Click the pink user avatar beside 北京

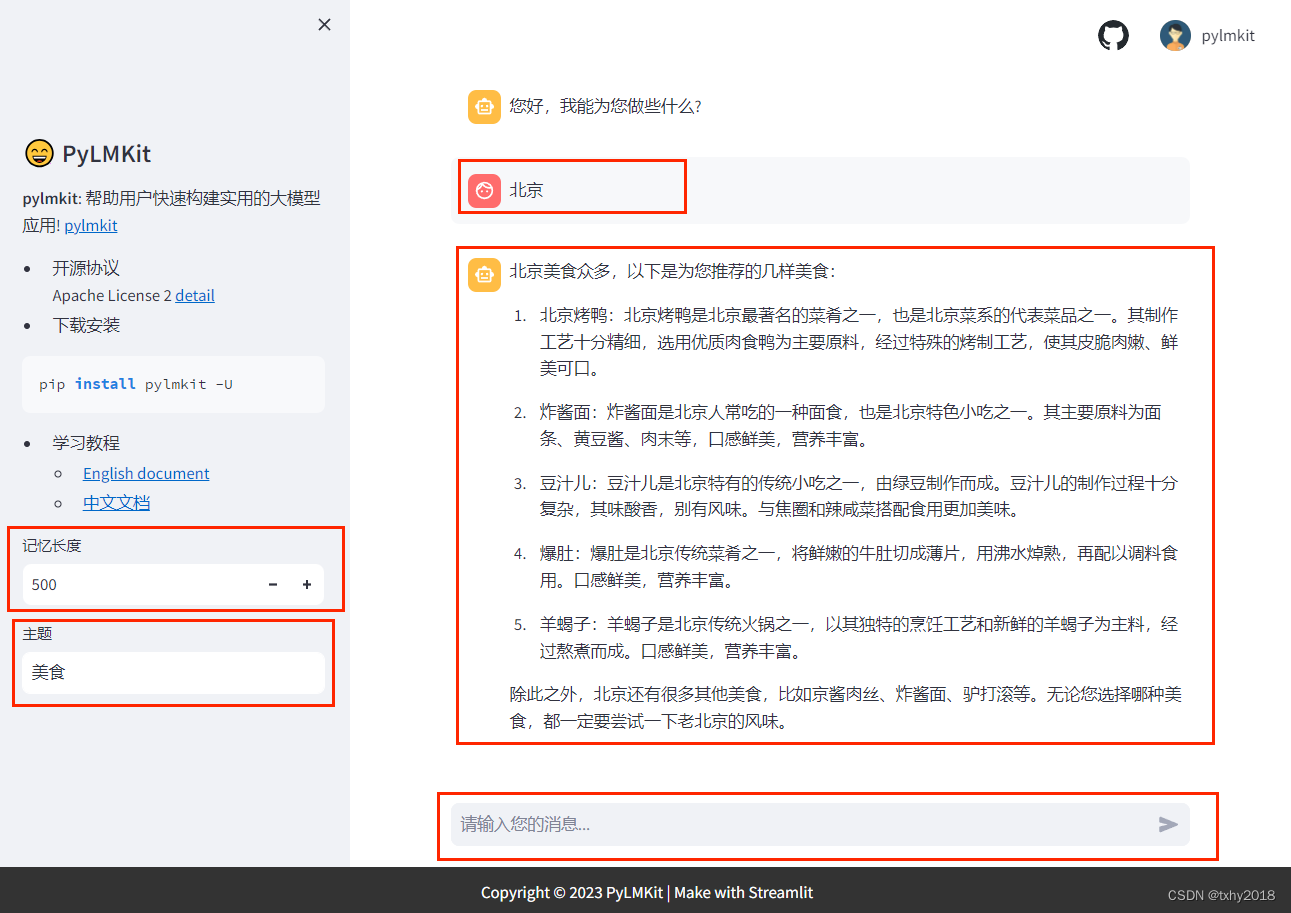tap(484, 190)
